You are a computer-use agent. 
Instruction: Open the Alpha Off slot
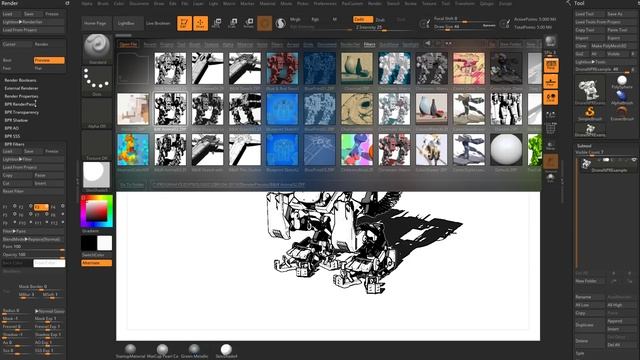point(97,113)
